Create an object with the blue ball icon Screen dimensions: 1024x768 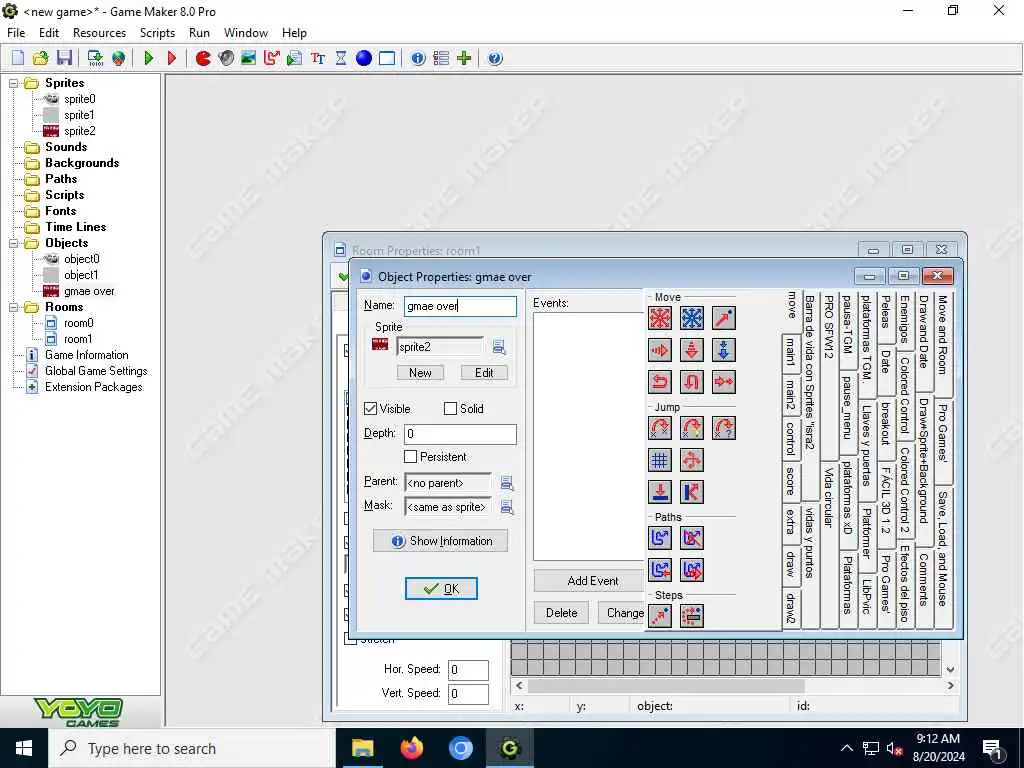(x=364, y=58)
